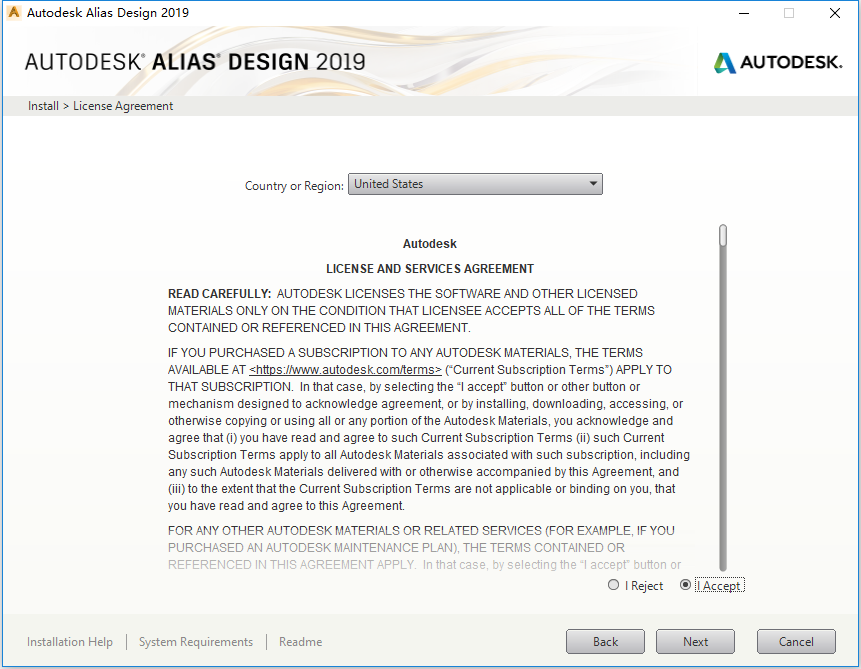This screenshot has height=669, width=861.
Task: Click the Back button
Action: (605, 642)
